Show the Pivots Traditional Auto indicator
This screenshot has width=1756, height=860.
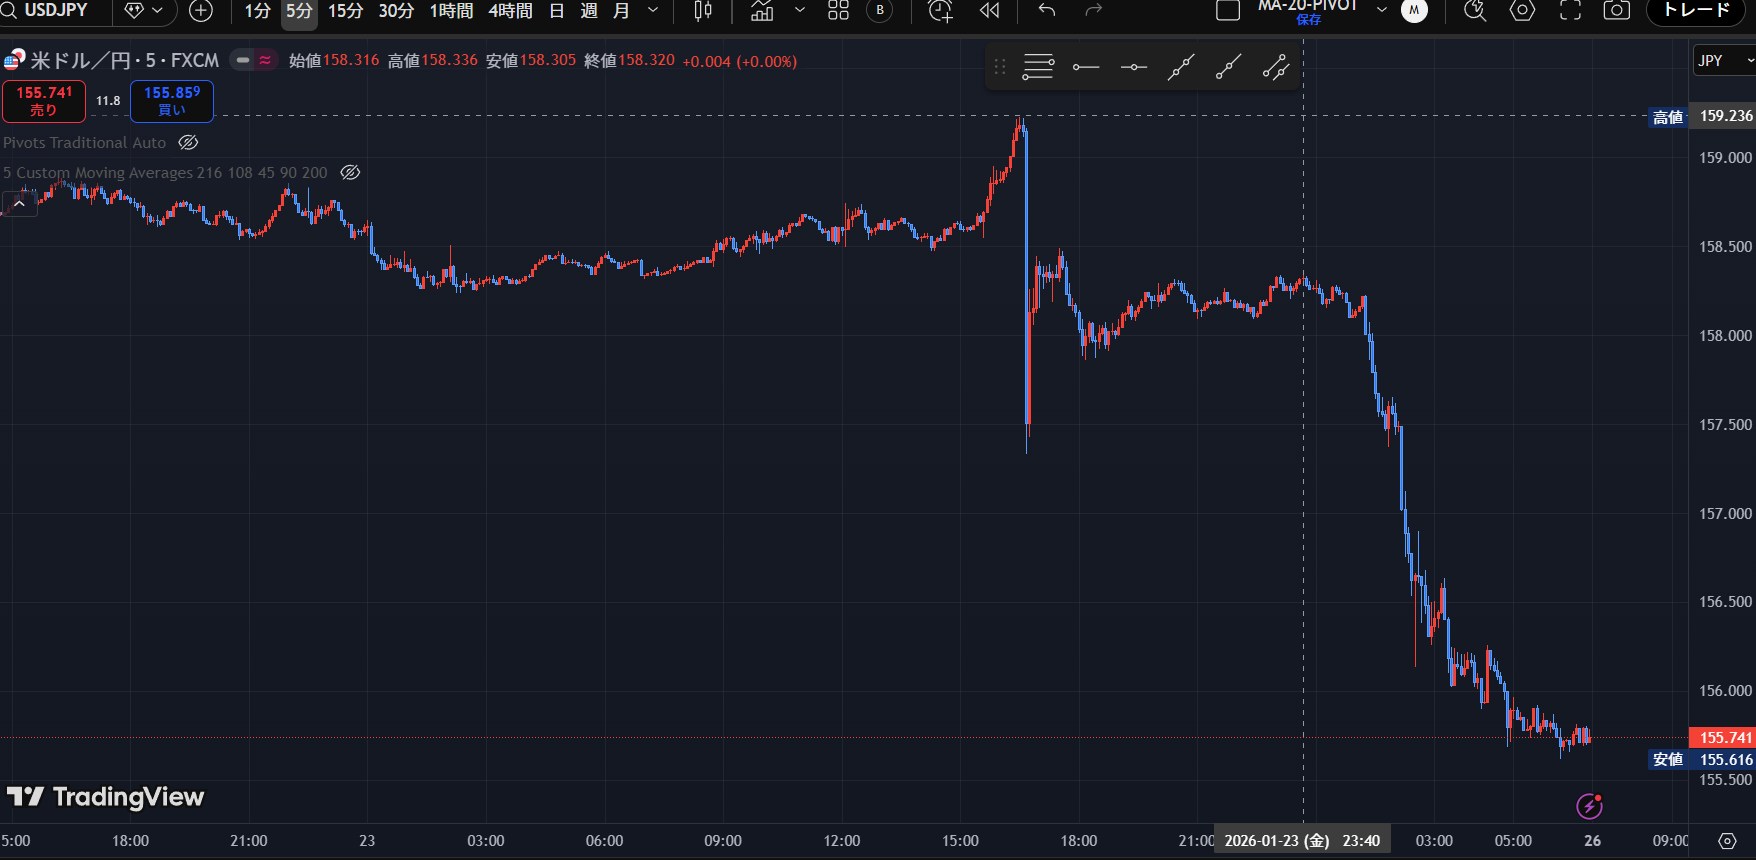pyautogui.click(x=188, y=143)
